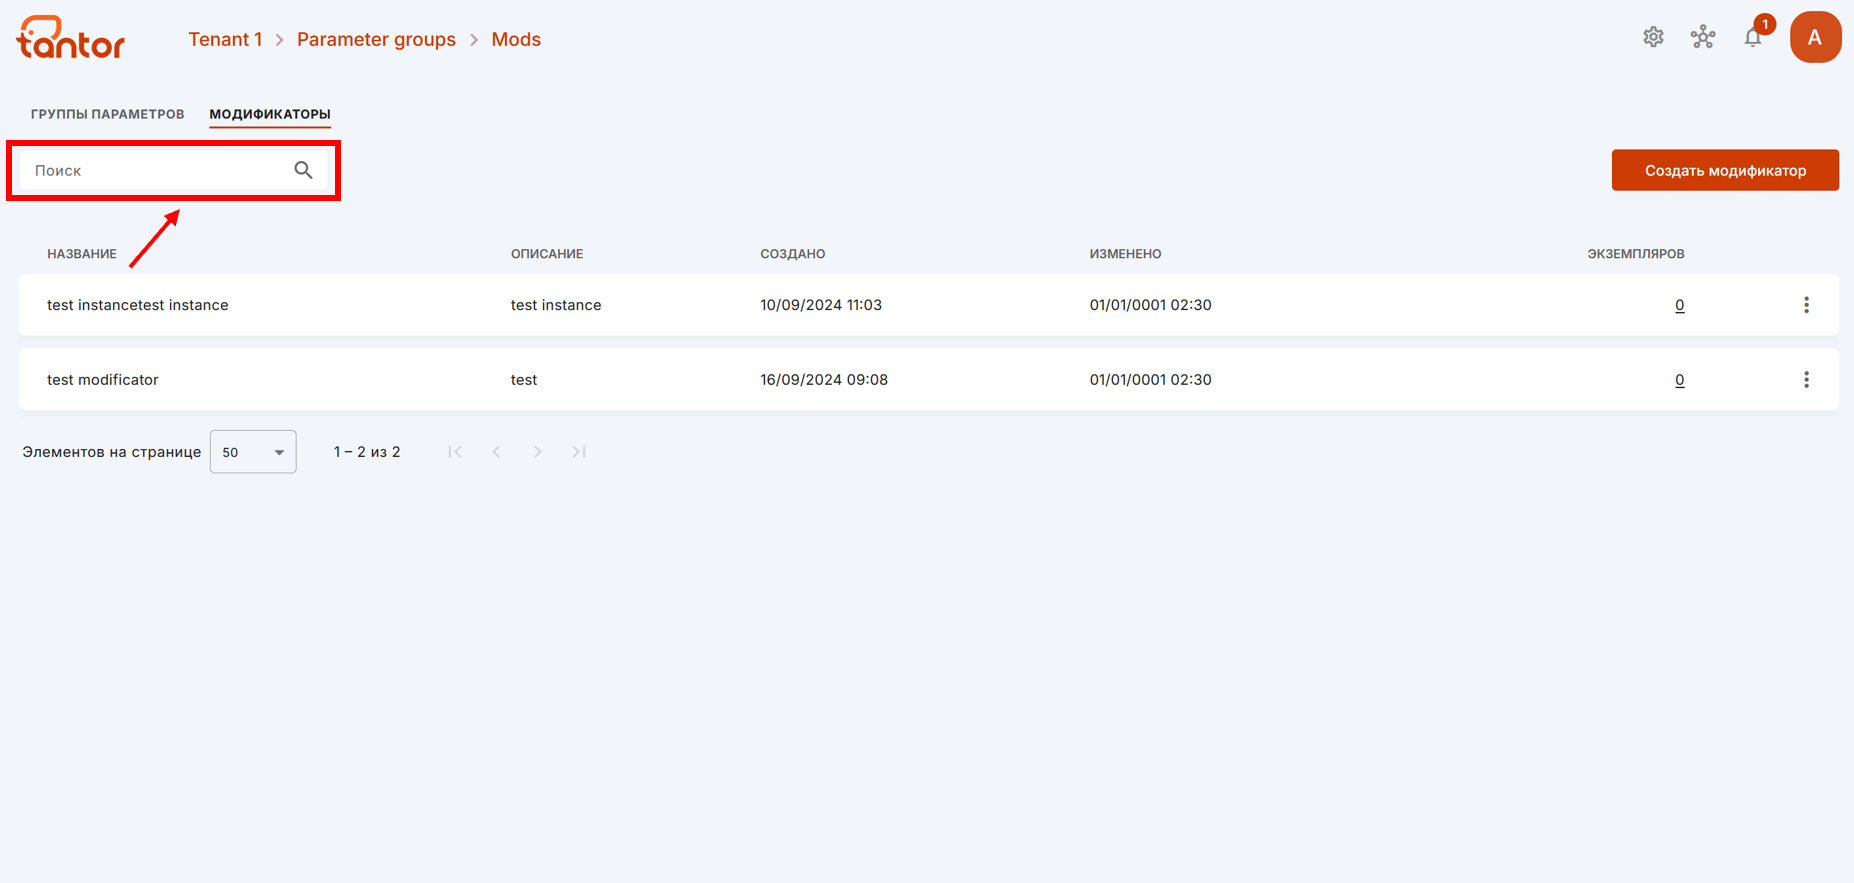Click Создать модификатор button
The width and height of the screenshot is (1854, 883).
point(1725,170)
